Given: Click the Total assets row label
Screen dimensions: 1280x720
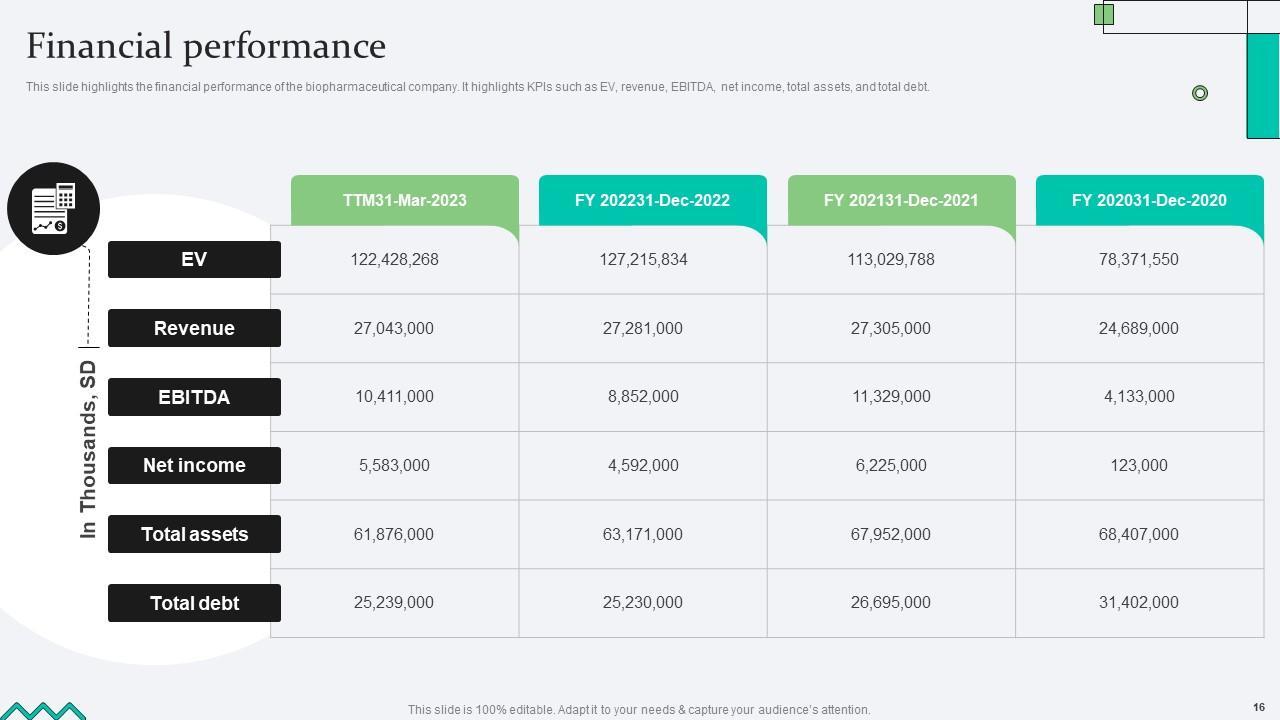Looking at the screenshot, I should pyautogui.click(x=194, y=534).
